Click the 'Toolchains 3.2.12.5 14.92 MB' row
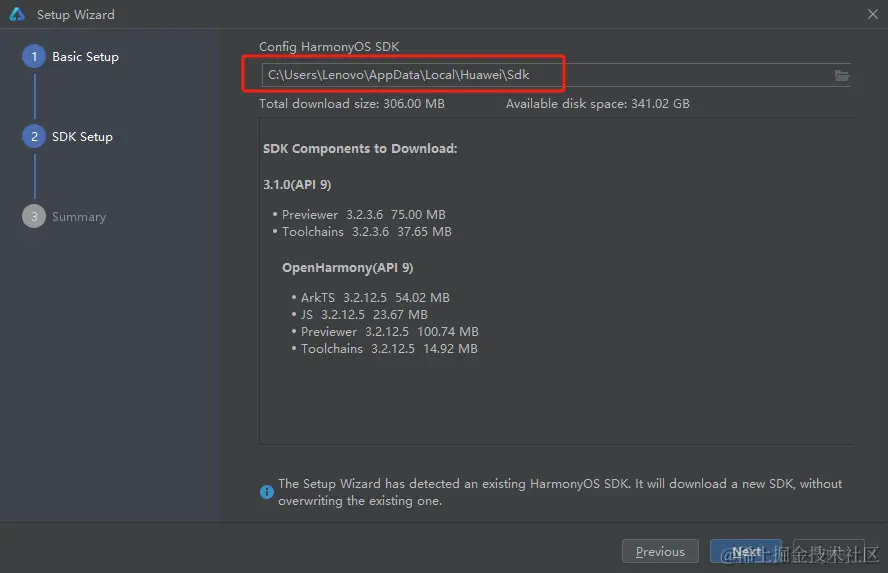 (389, 349)
